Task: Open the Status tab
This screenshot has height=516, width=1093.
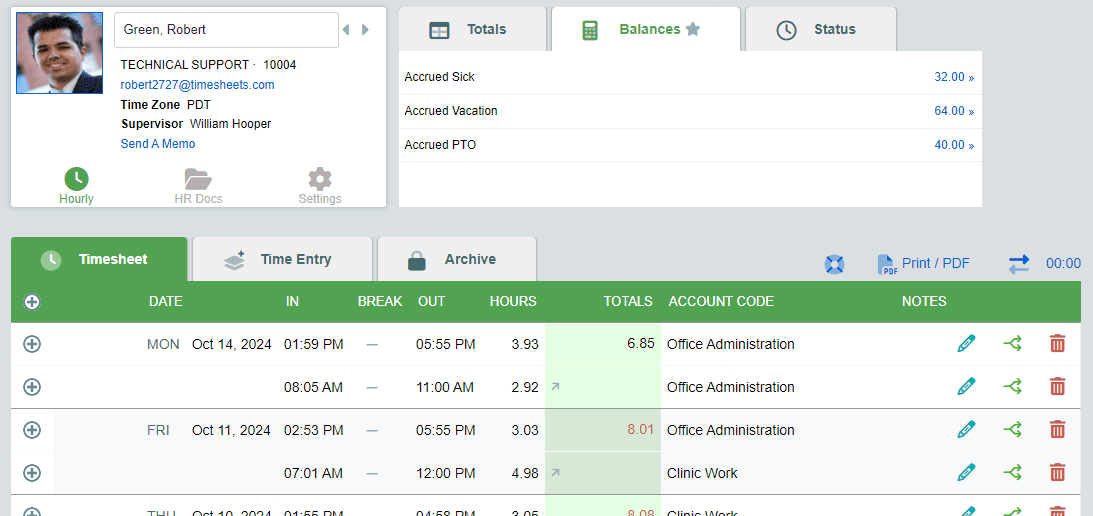Action: pyautogui.click(x=820, y=30)
